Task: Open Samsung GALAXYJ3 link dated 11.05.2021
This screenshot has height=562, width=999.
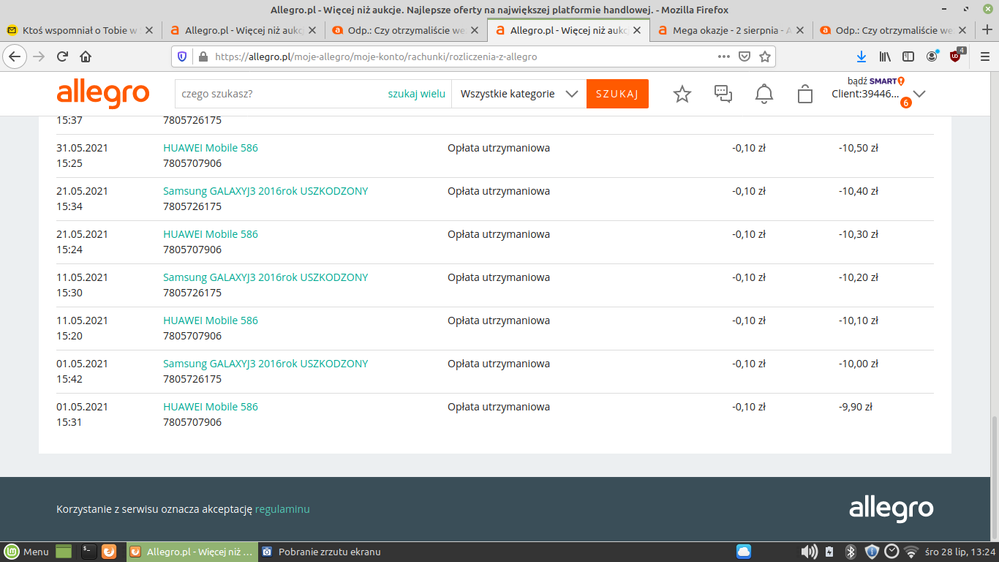Action: [266, 278]
